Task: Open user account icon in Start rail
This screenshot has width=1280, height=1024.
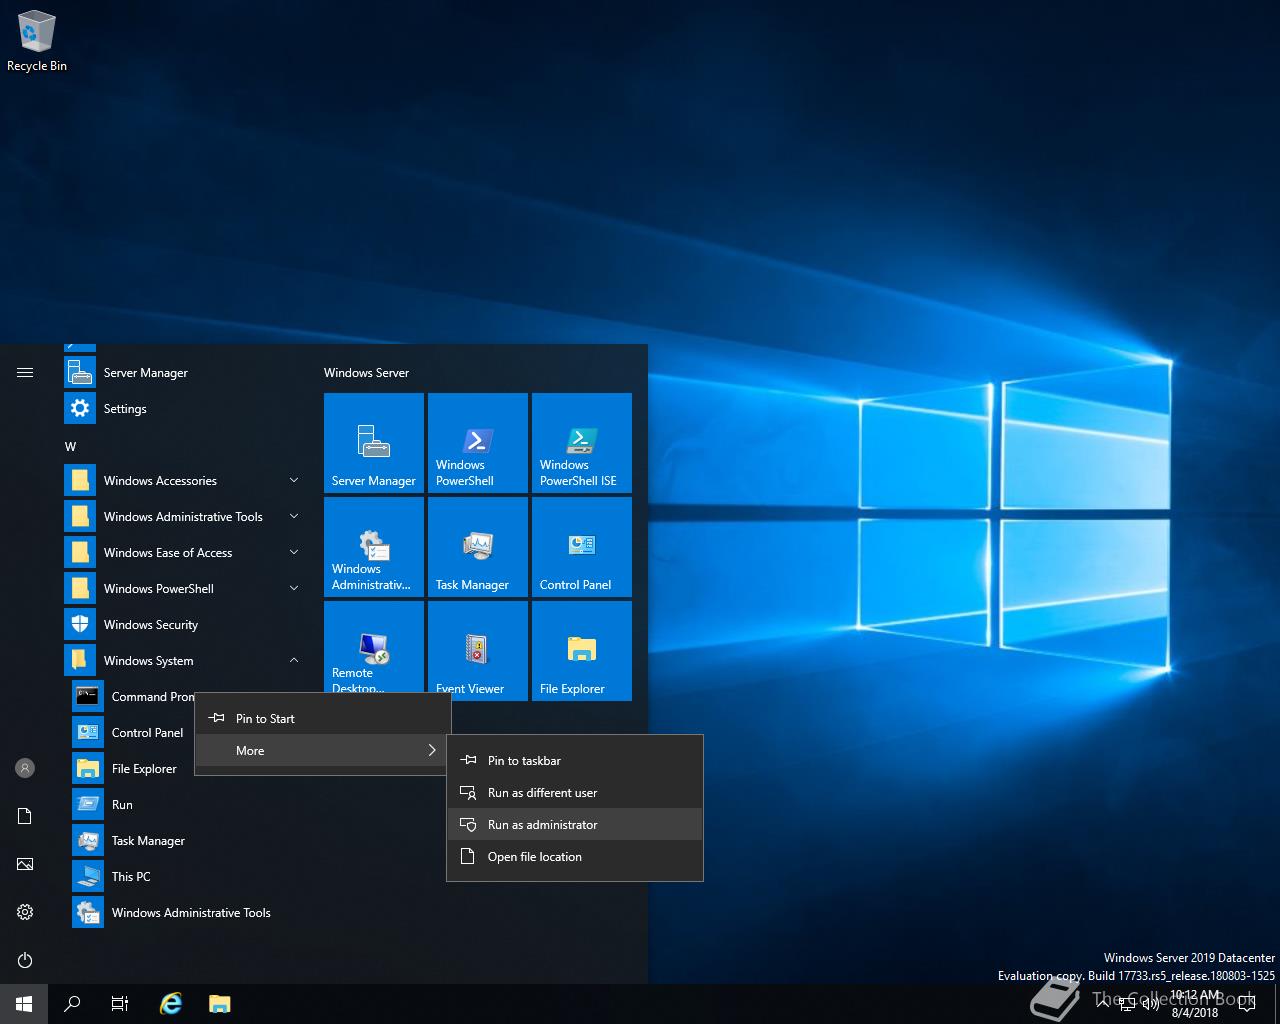Action: pyautogui.click(x=25, y=768)
